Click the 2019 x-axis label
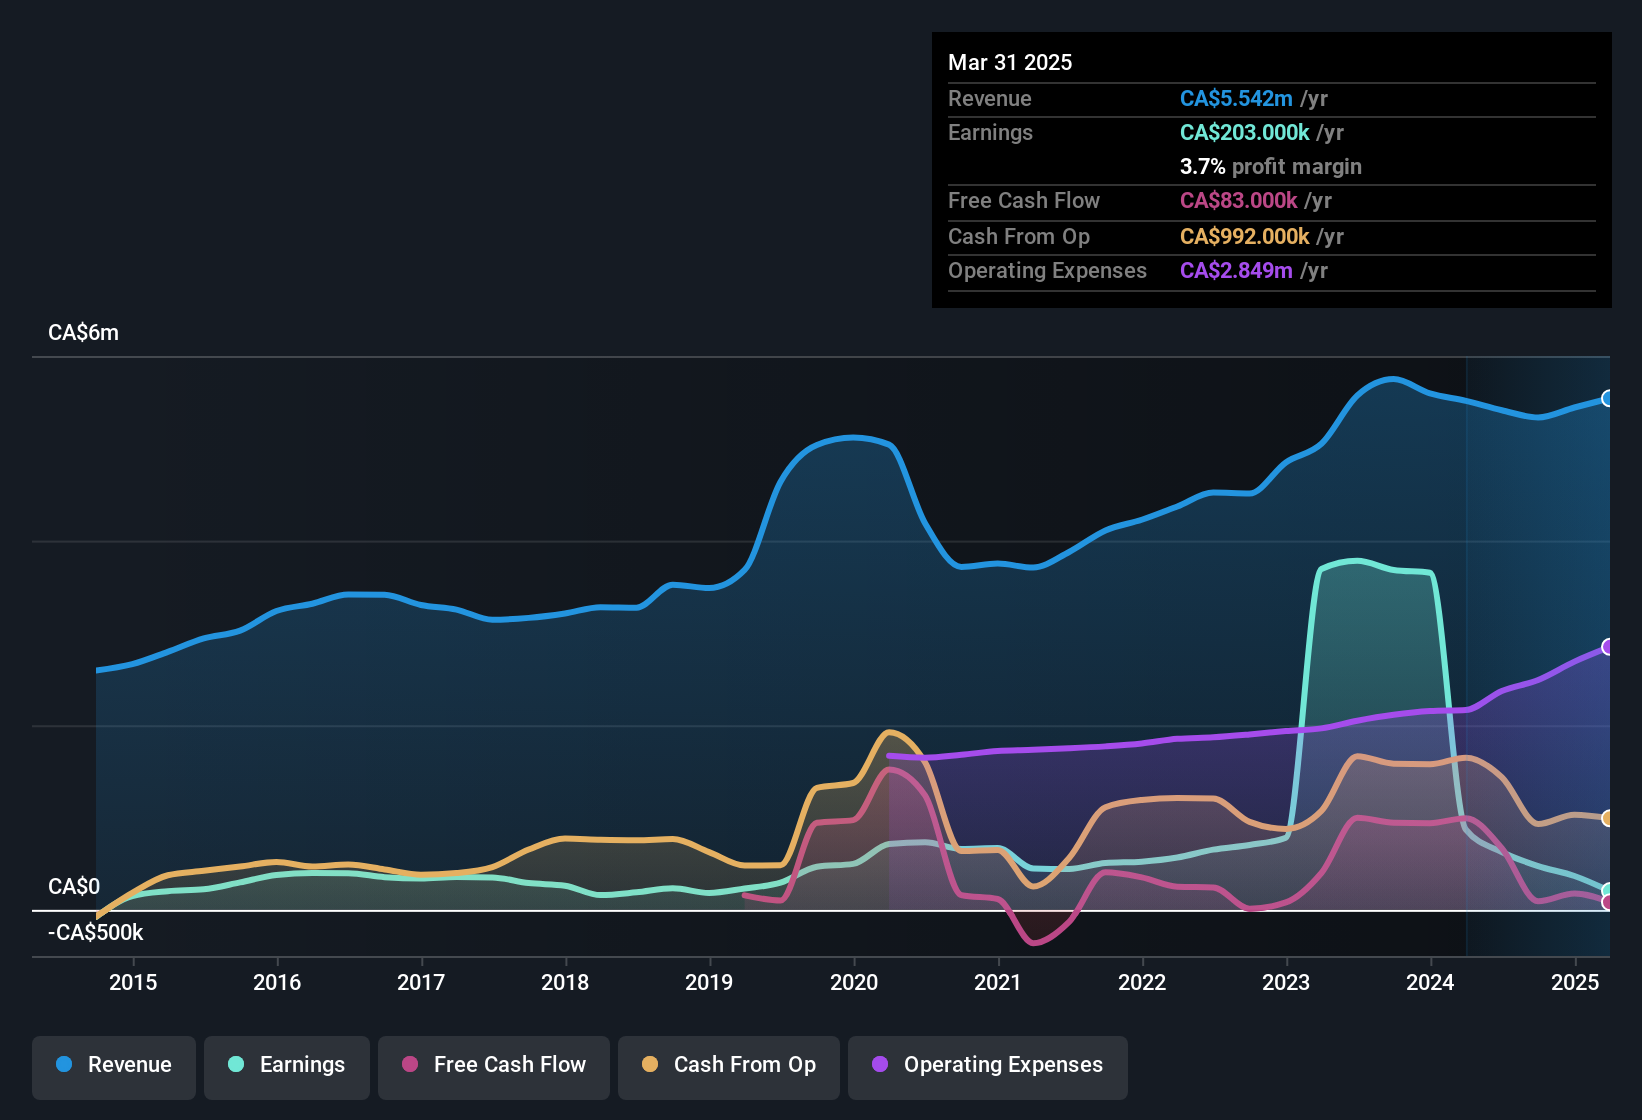1642x1120 pixels. [709, 983]
